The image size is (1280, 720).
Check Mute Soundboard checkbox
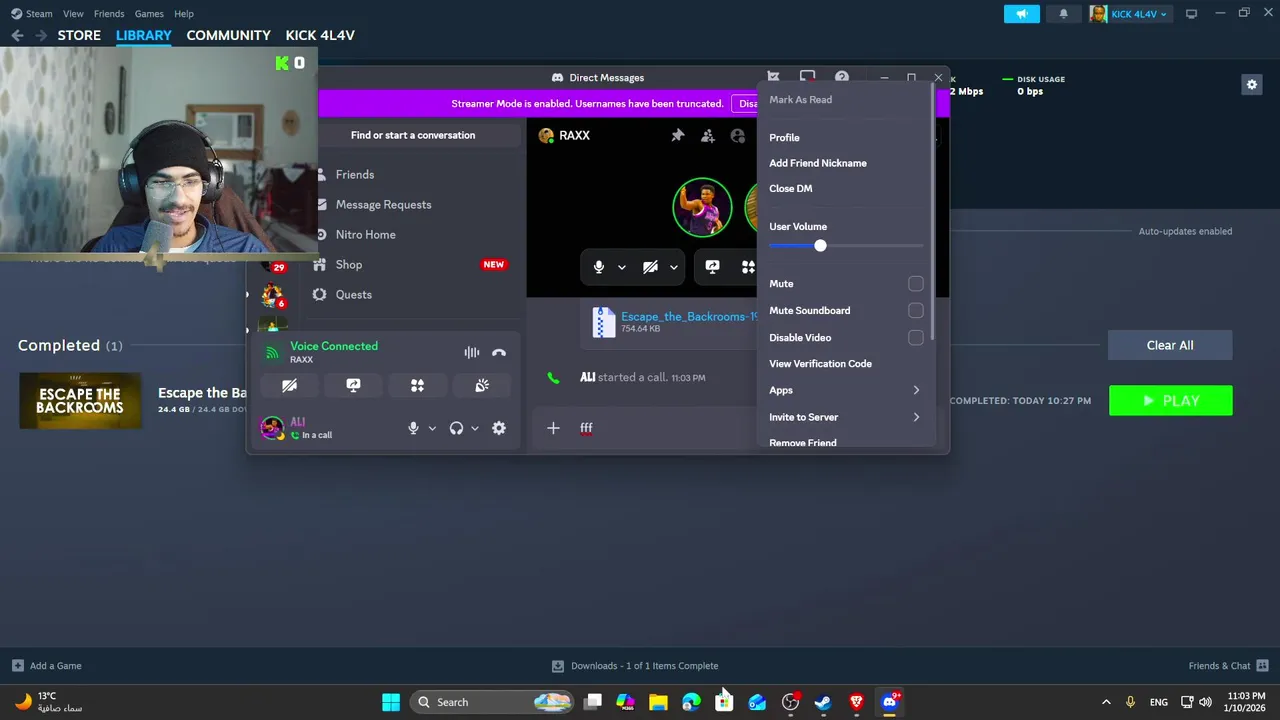(915, 311)
